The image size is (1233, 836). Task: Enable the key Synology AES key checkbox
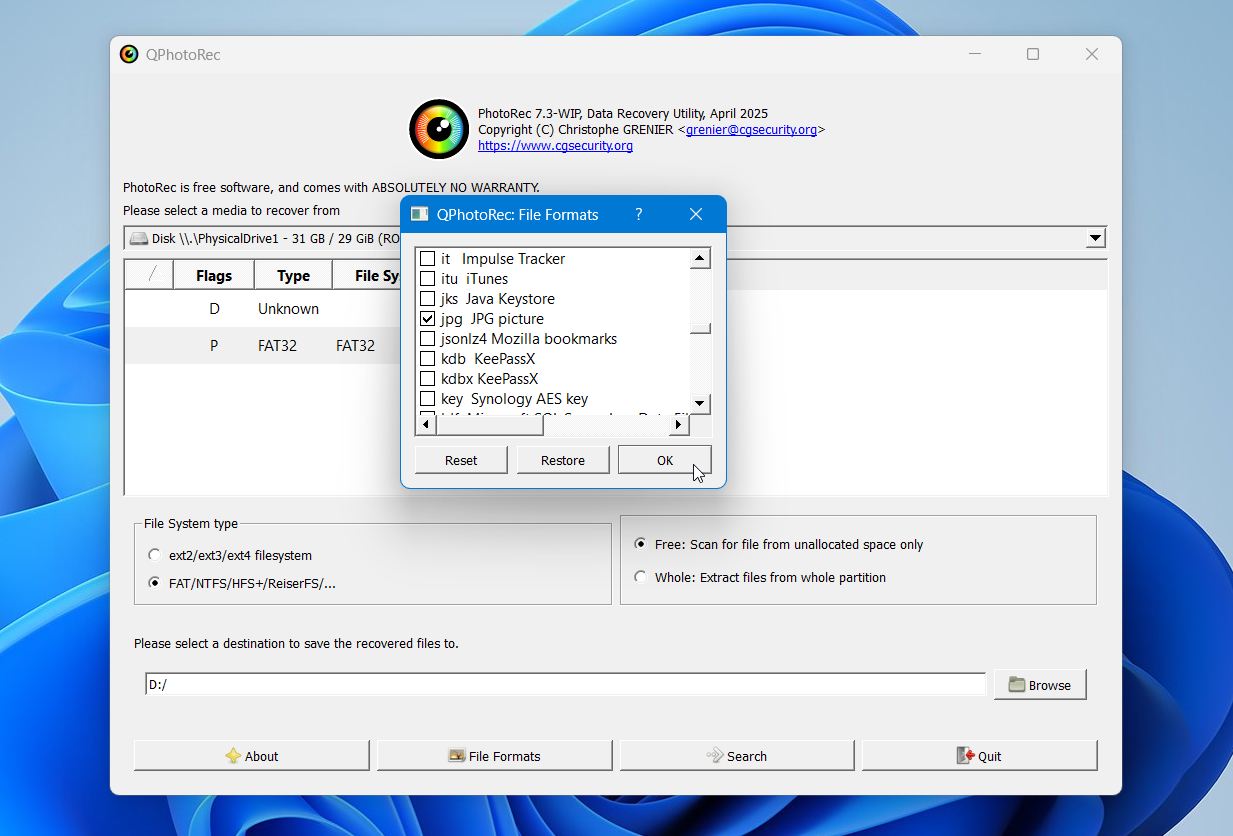(428, 398)
